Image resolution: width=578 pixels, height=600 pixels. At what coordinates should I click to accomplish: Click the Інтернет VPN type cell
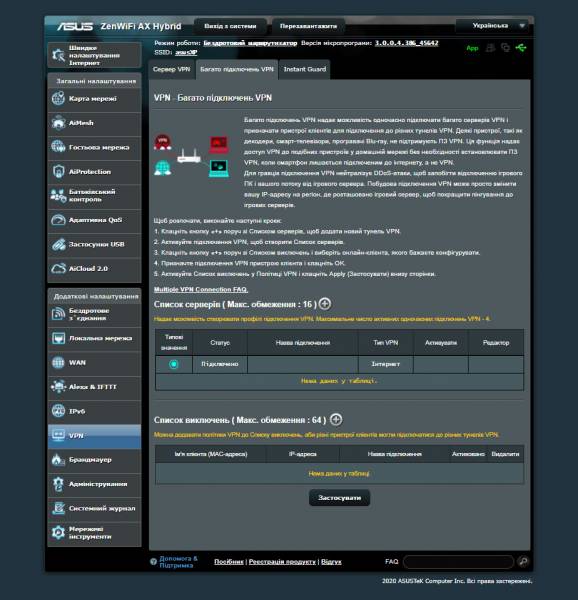[x=386, y=364]
